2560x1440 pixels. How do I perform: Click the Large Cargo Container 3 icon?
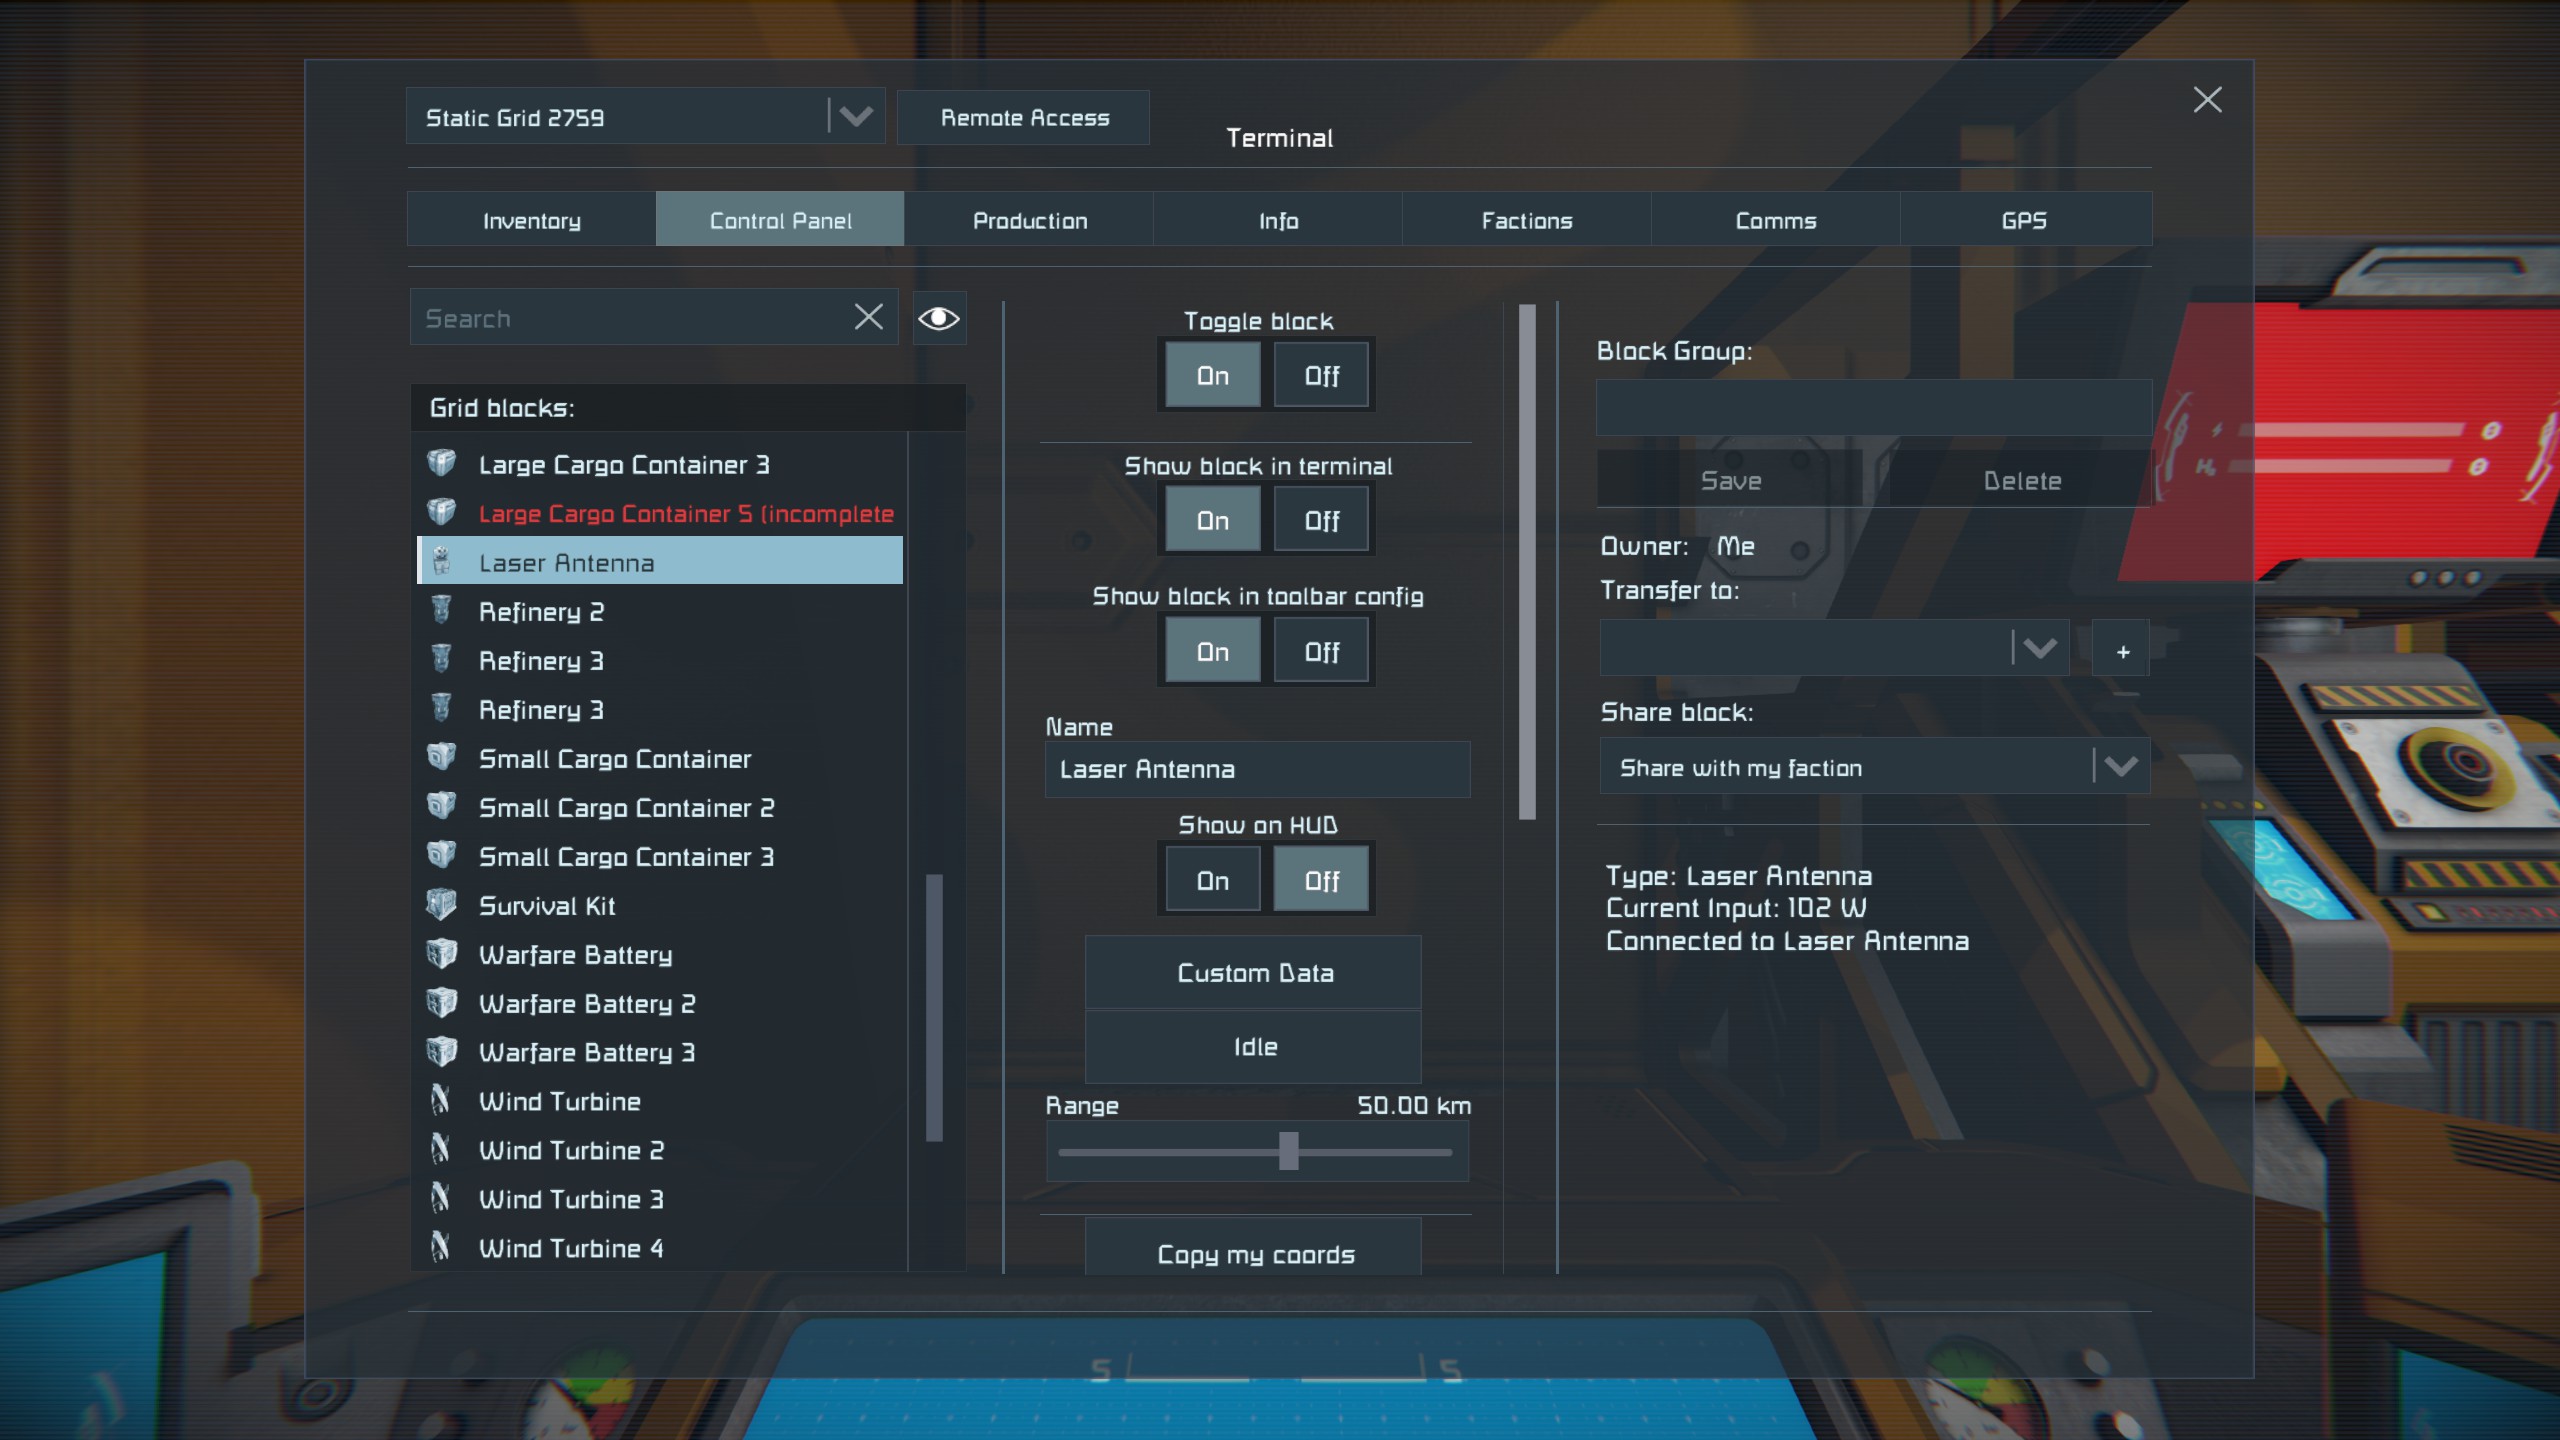(441, 464)
